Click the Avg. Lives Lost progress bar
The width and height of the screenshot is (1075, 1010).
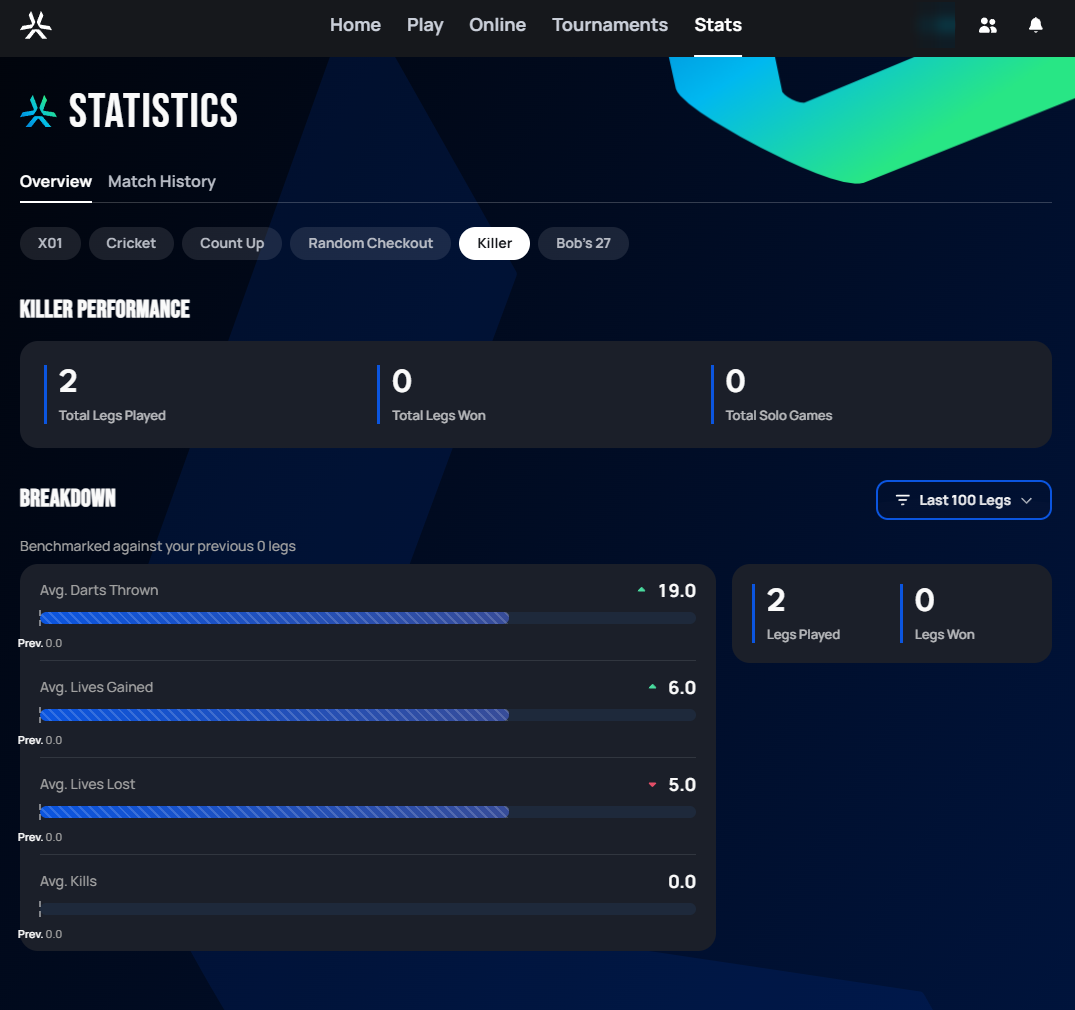(367, 812)
